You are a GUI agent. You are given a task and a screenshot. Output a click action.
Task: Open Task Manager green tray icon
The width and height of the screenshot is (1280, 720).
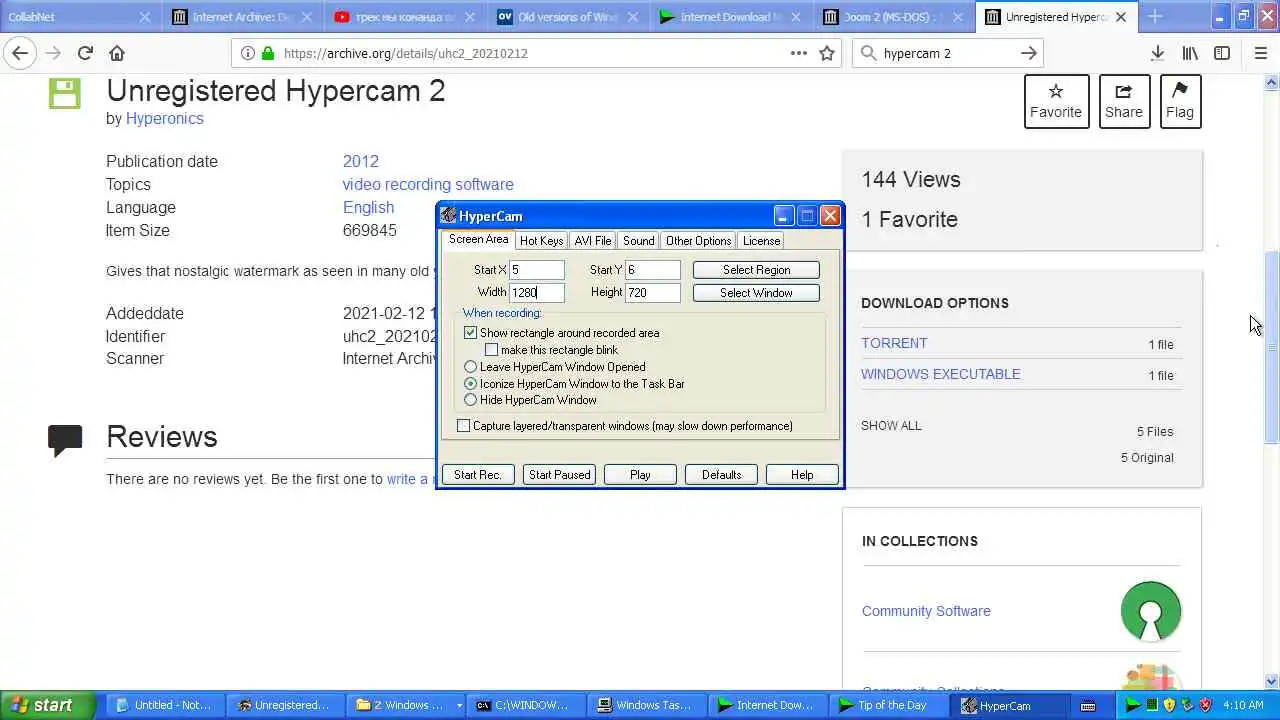click(x=1151, y=705)
